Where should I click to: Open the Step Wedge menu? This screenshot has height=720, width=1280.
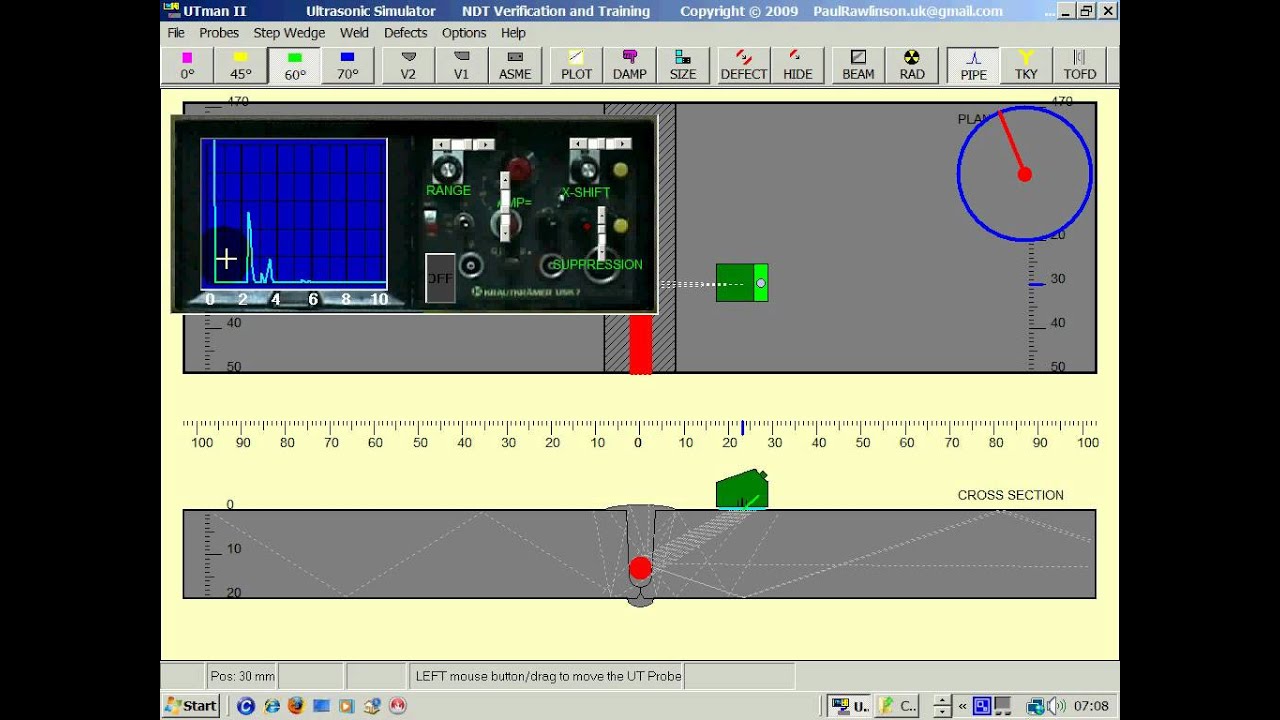pyautogui.click(x=289, y=33)
